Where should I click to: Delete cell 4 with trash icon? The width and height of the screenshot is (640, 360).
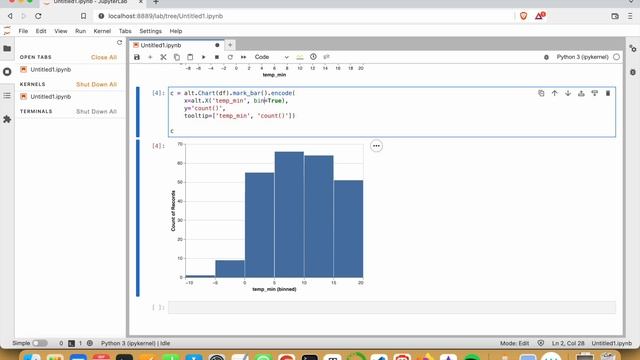tap(608, 93)
